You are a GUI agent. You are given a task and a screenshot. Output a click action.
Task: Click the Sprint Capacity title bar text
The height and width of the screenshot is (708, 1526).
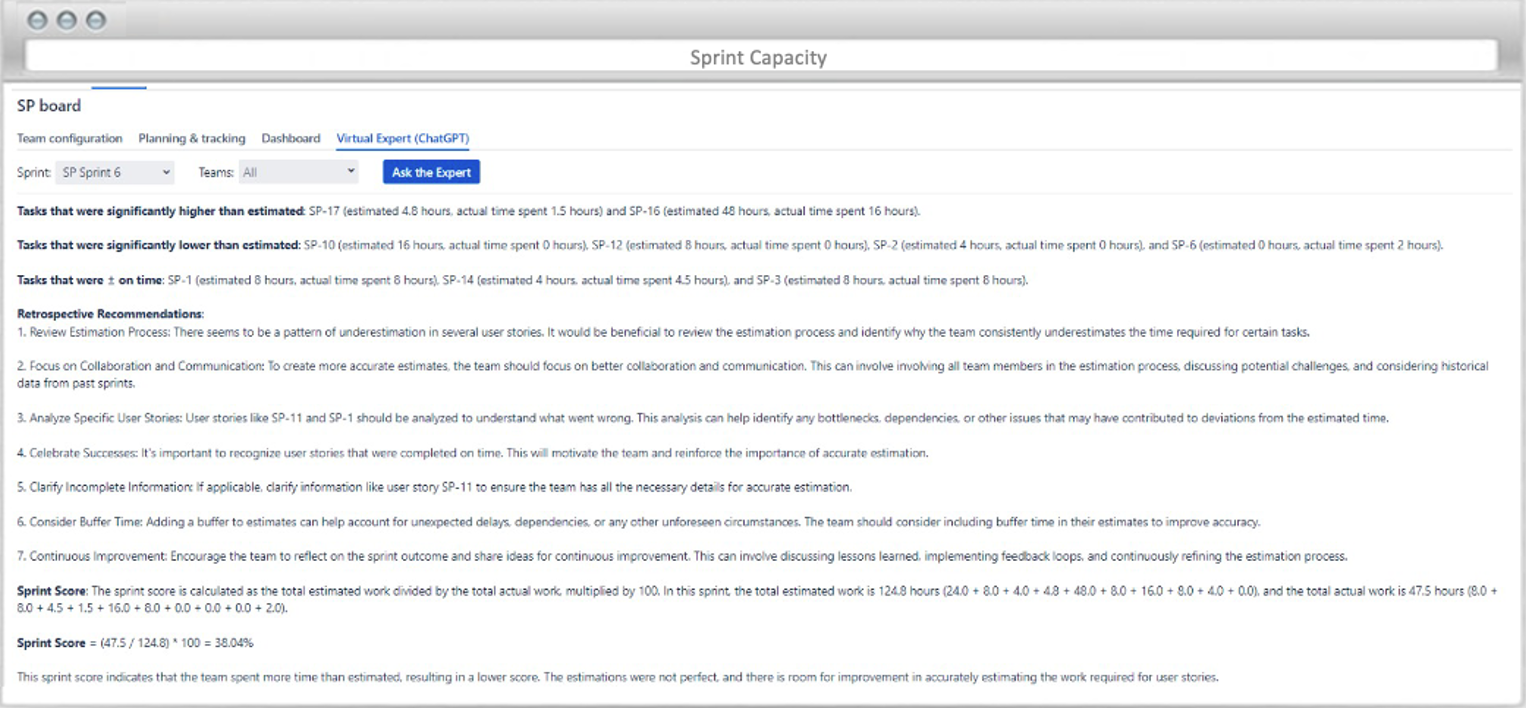pos(759,57)
